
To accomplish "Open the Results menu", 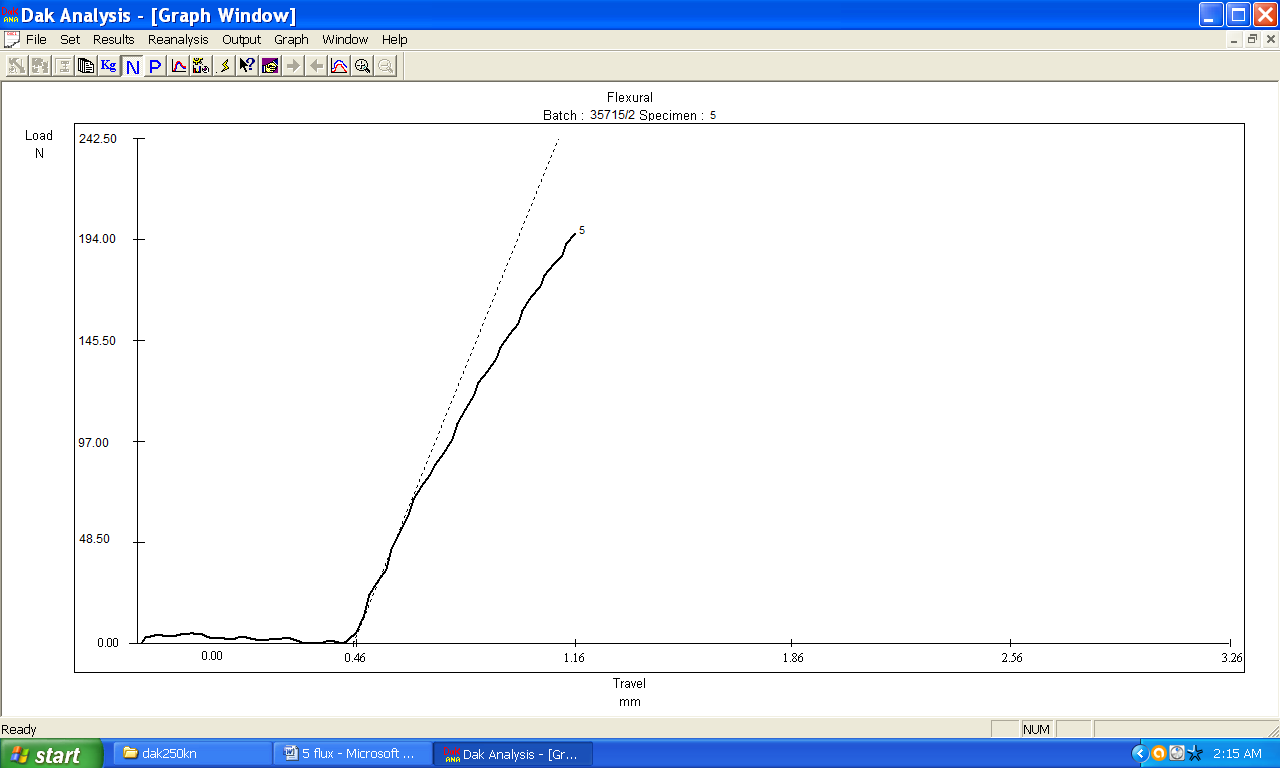I will 114,40.
